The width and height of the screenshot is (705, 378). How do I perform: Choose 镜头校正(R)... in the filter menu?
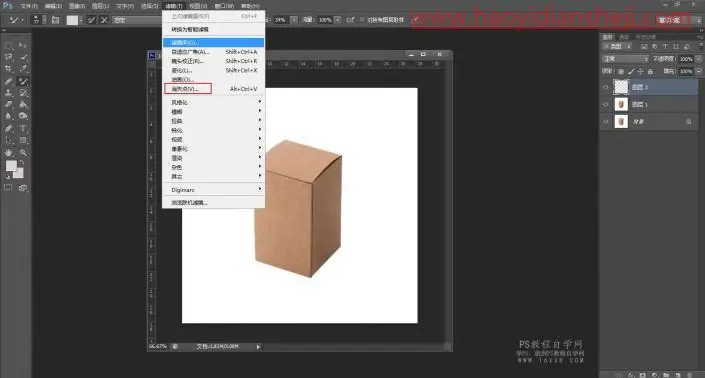coord(214,61)
